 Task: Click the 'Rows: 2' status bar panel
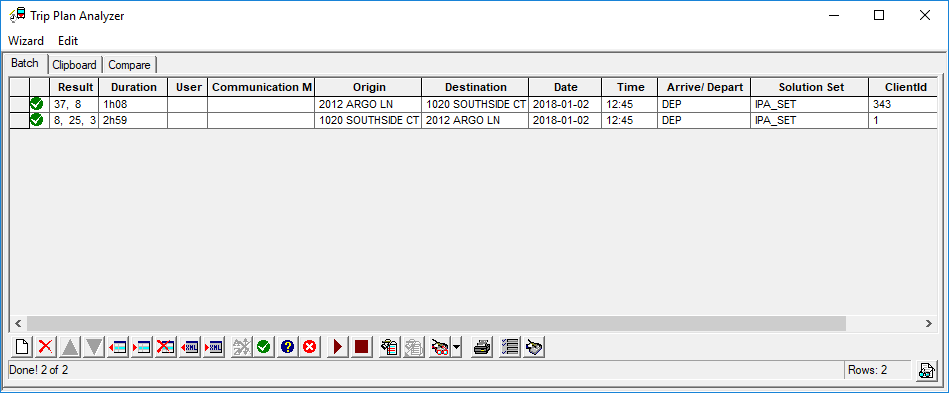[877, 370]
